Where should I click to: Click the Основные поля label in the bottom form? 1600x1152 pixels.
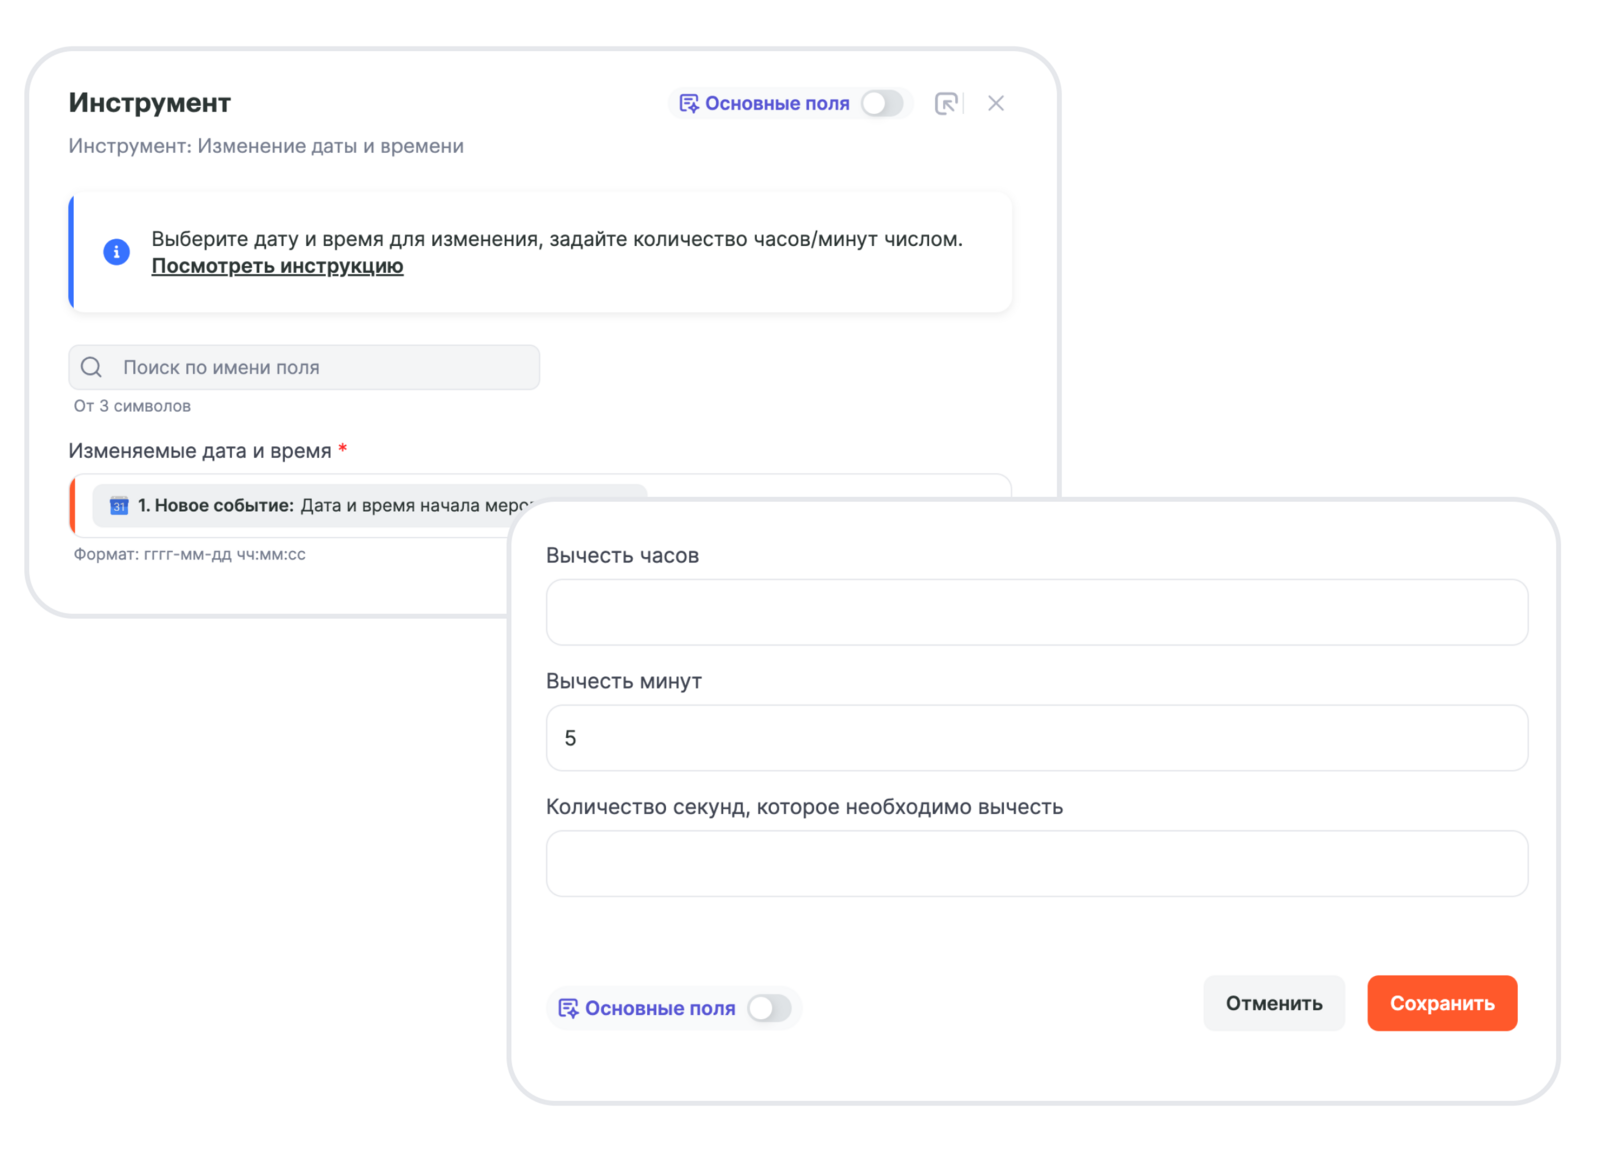(660, 1008)
